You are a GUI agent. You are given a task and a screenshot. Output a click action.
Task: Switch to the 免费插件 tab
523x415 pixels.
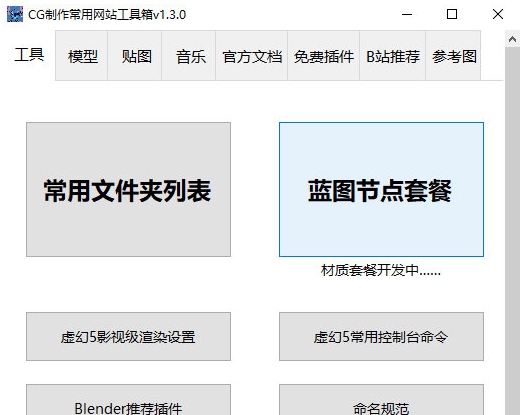[x=324, y=56]
